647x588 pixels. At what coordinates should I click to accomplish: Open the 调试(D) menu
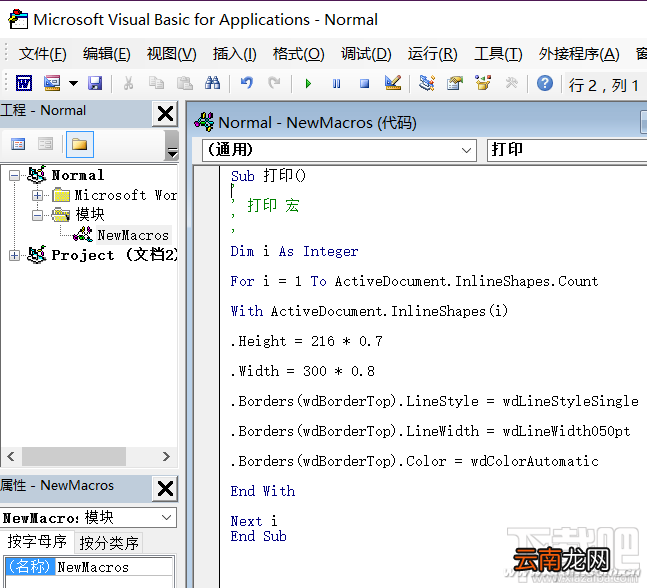[x=366, y=54]
